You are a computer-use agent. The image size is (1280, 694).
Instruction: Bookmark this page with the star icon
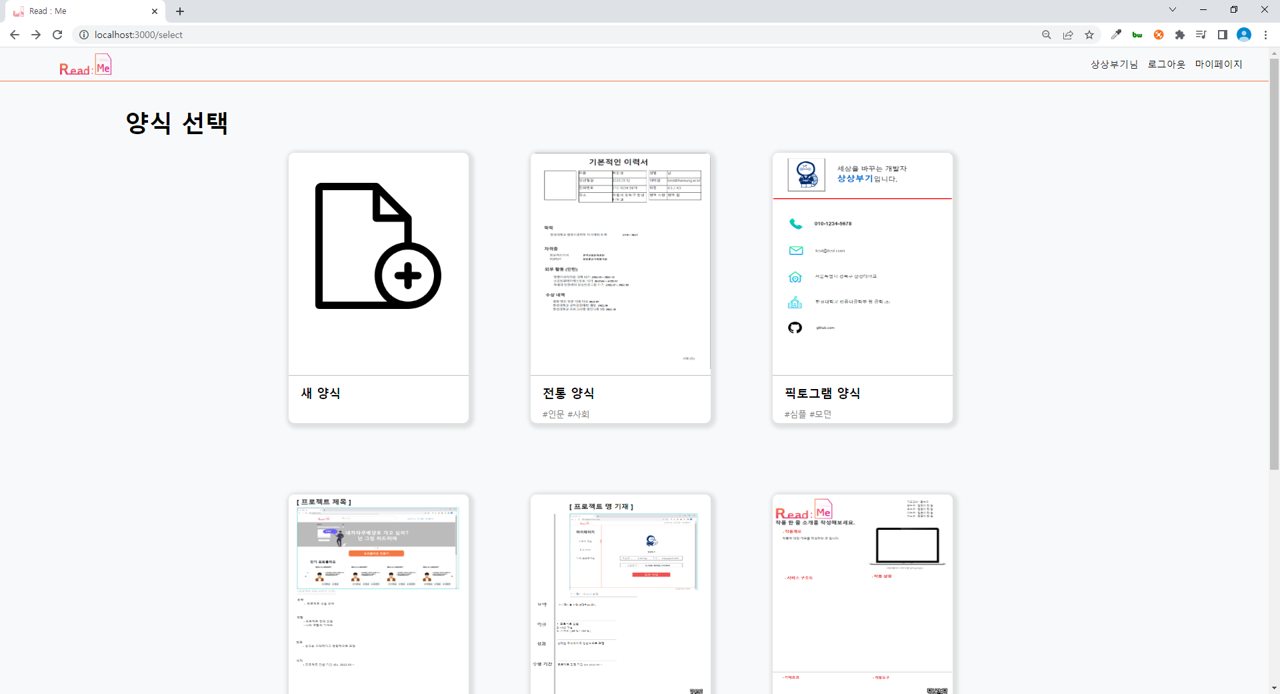point(1089,35)
